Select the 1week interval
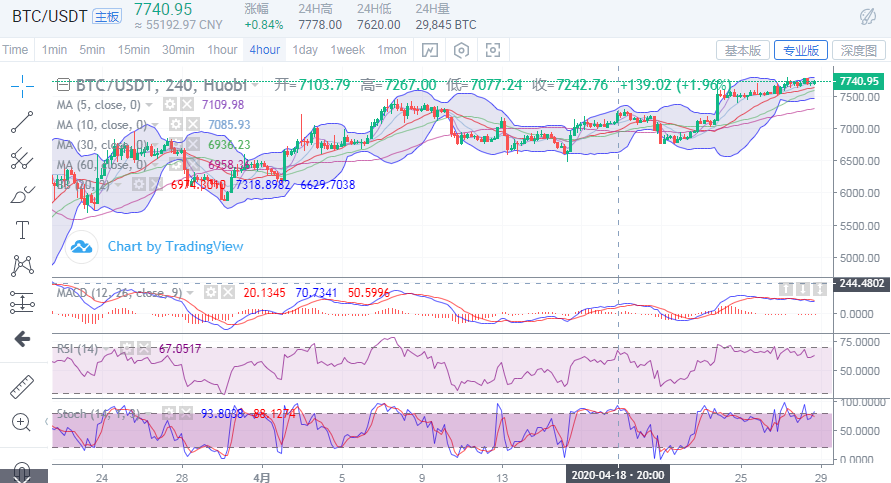 click(x=348, y=50)
